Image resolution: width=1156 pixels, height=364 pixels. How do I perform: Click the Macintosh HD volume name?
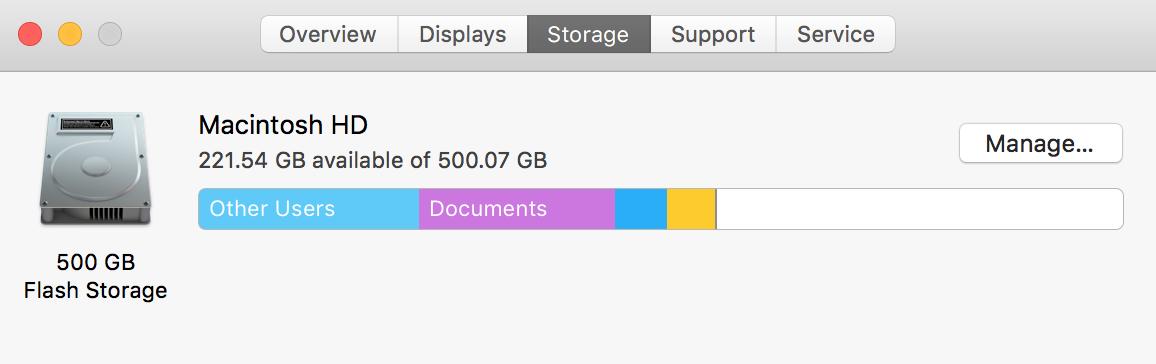point(283,125)
